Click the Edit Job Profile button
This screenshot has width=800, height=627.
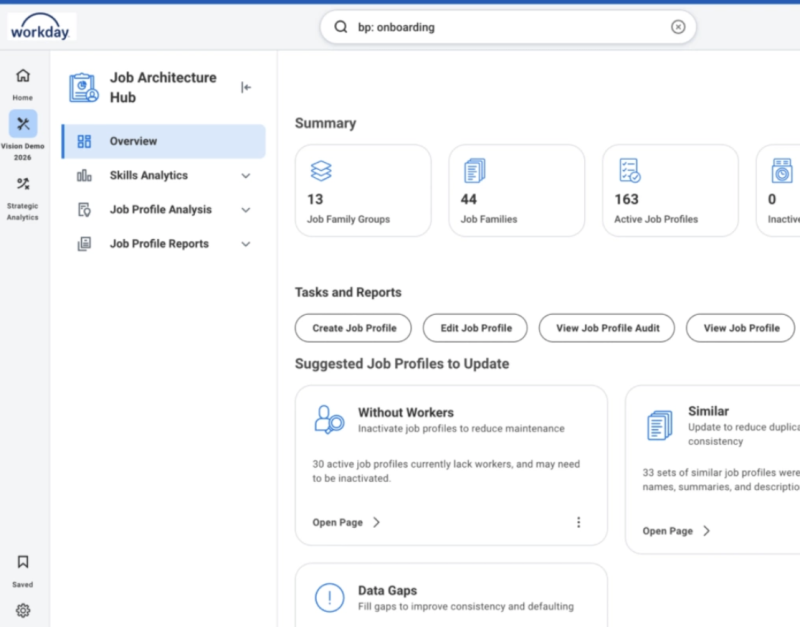475,328
